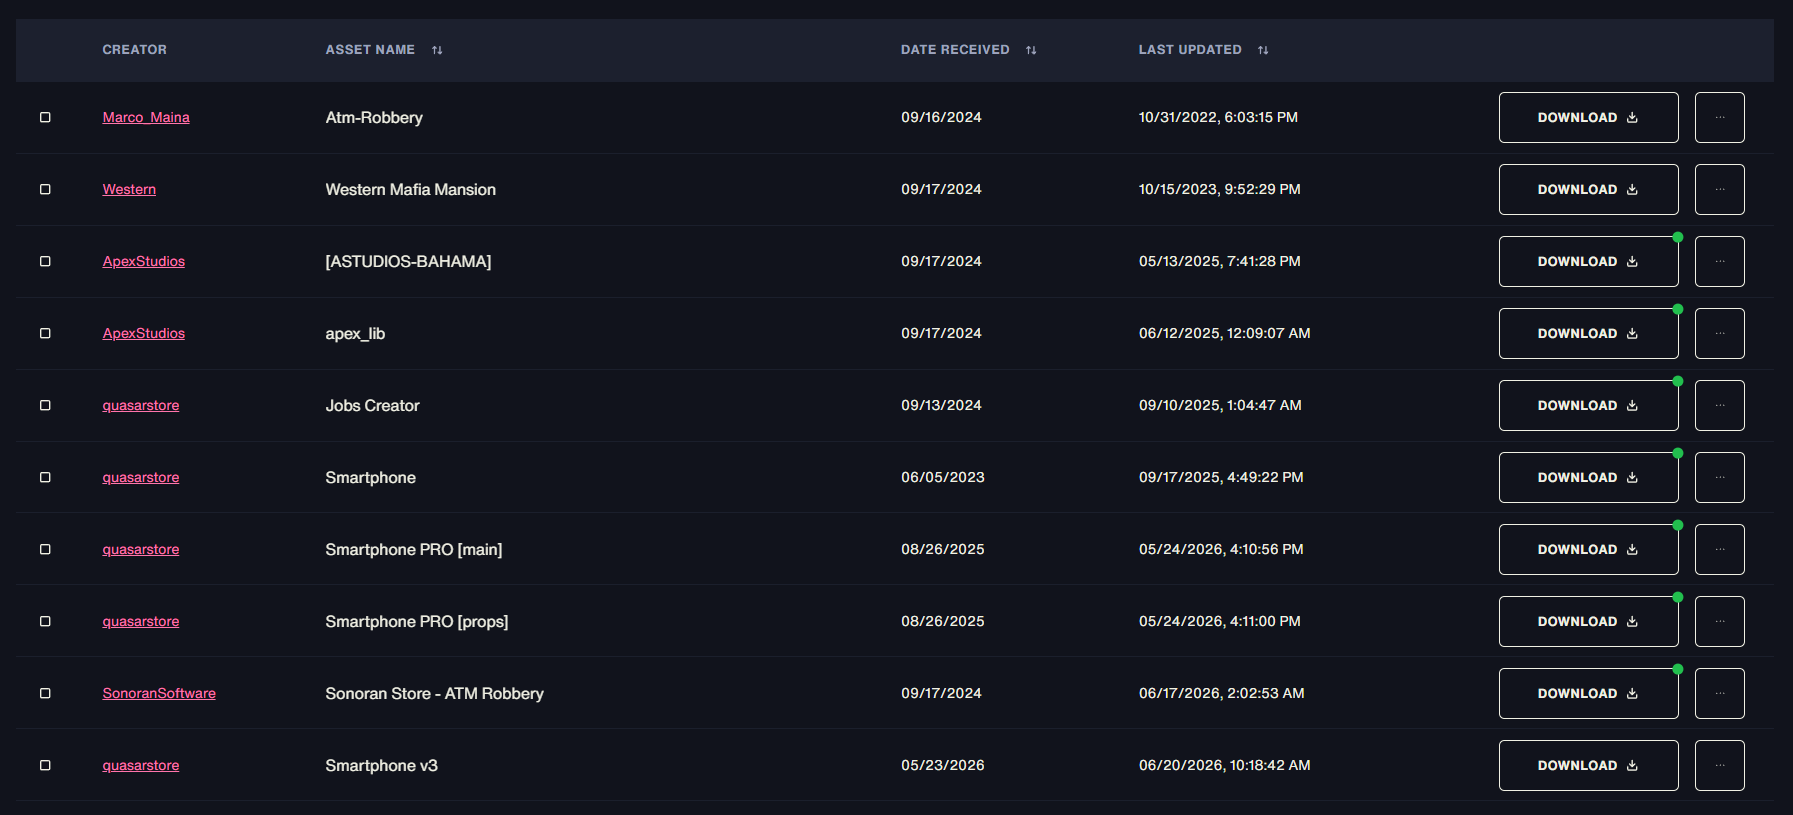The width and height of the screenshot is (1793, 815).
Task: Click the Sonoran Store - ATM Robbery name
Action: point(435,693)
